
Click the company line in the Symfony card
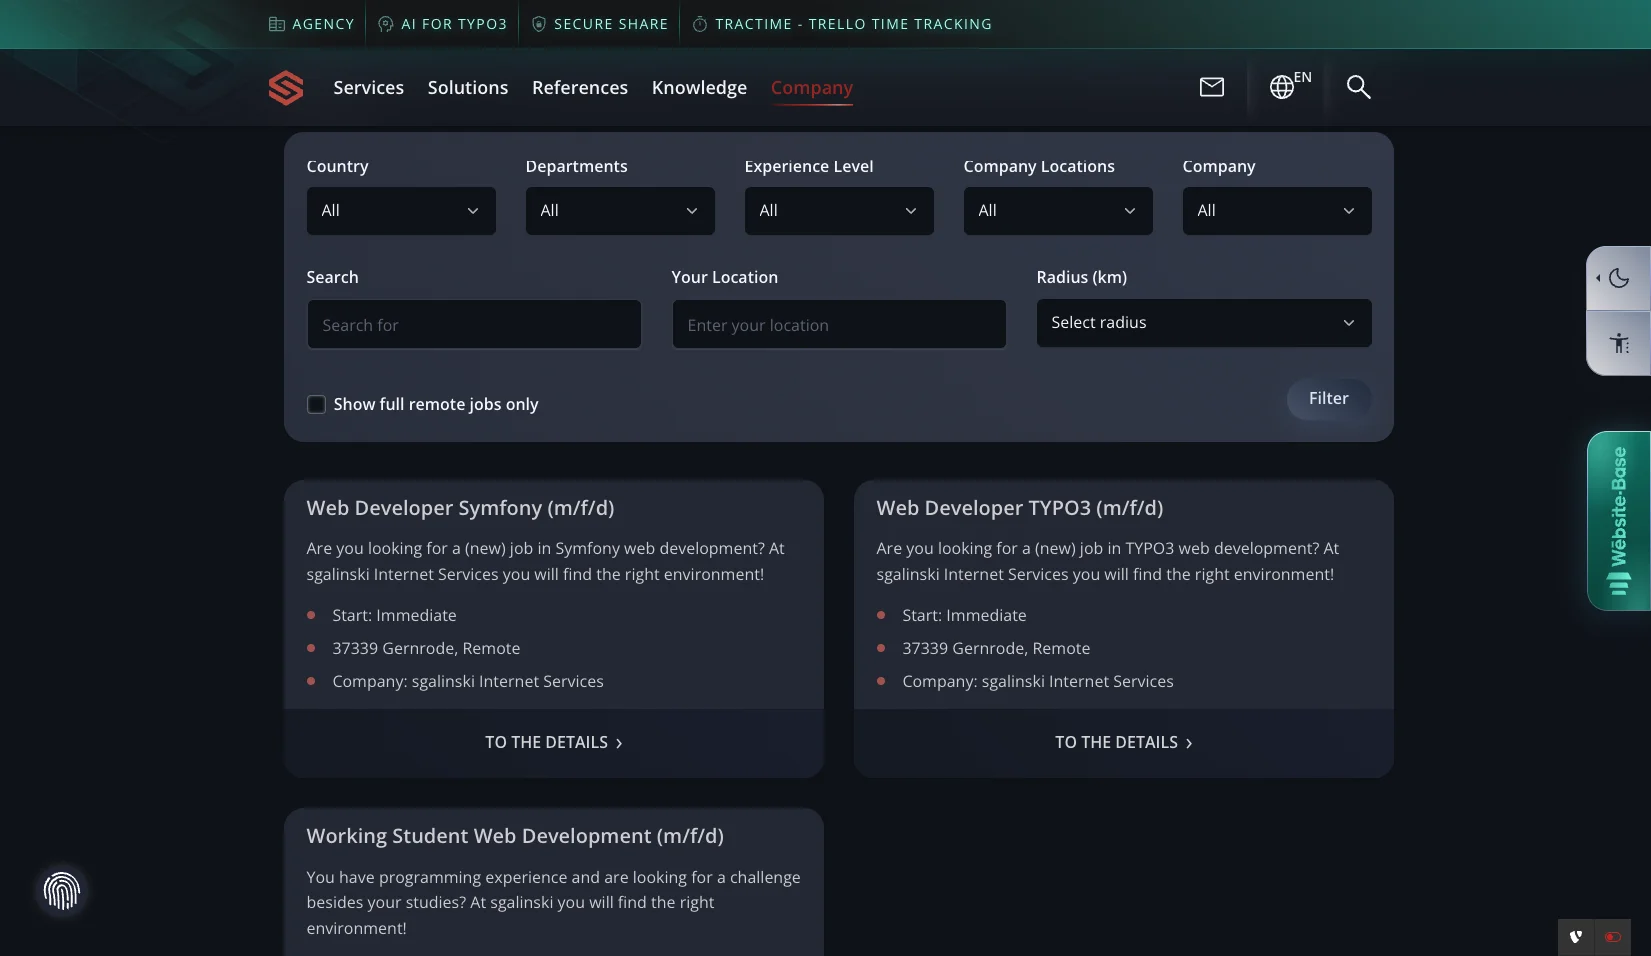pos(468,681)
